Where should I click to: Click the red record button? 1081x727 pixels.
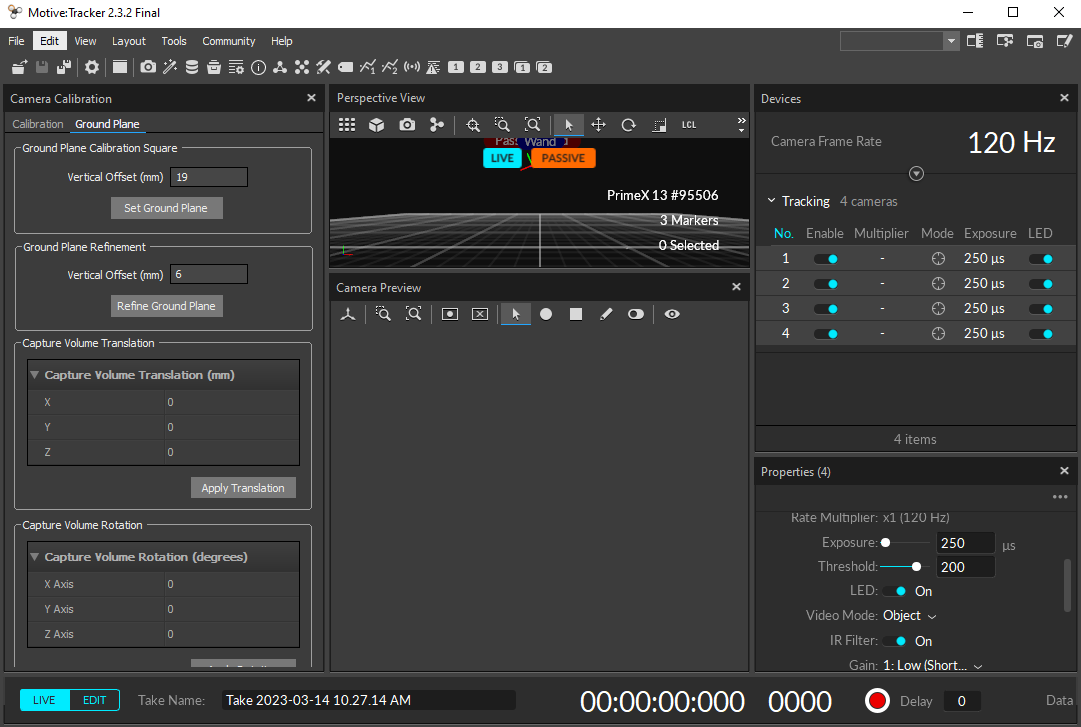[877, 700]
